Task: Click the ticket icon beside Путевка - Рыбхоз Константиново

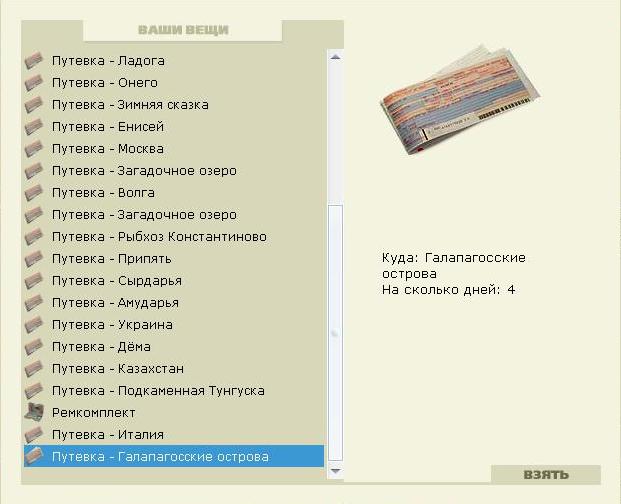Action: (x=34, y=236)
